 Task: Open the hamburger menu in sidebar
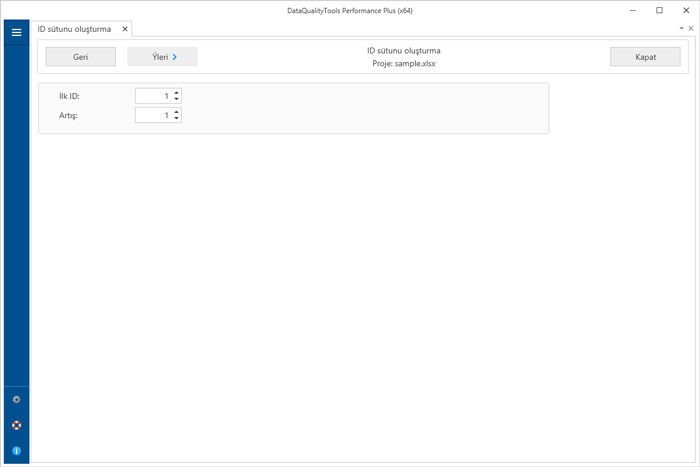point(17,32)
